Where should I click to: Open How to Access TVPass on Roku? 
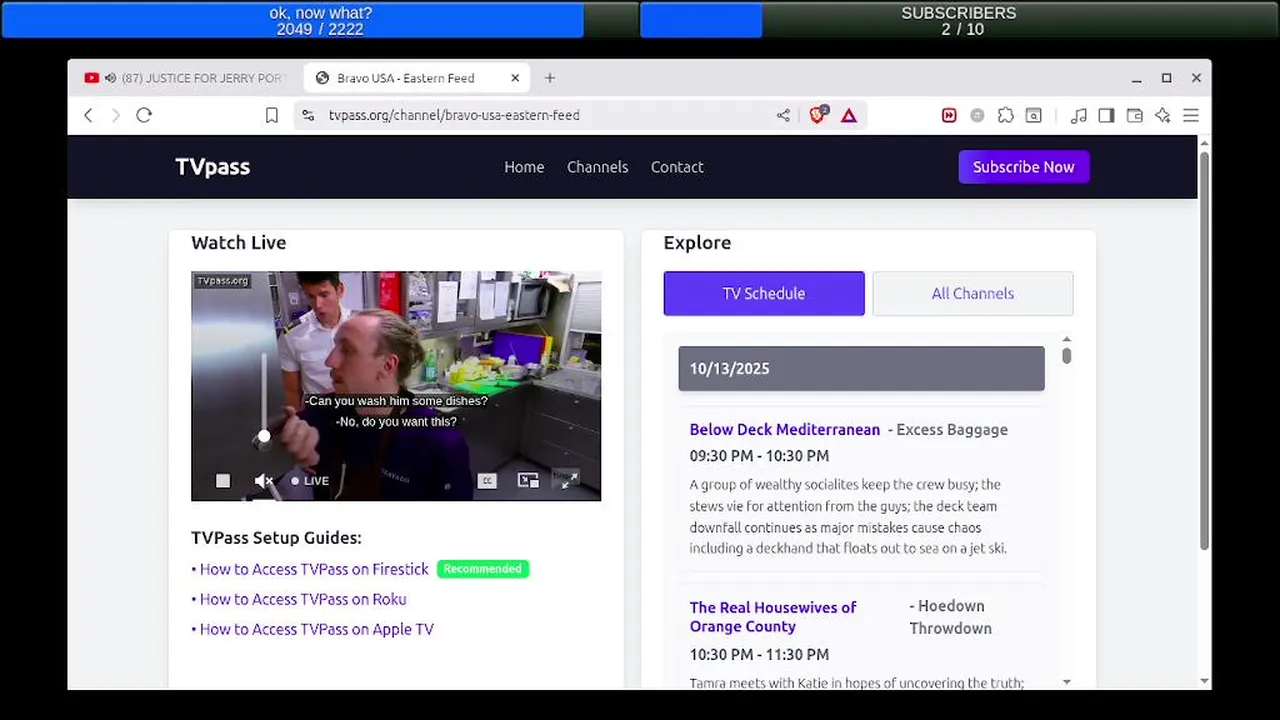303,599
